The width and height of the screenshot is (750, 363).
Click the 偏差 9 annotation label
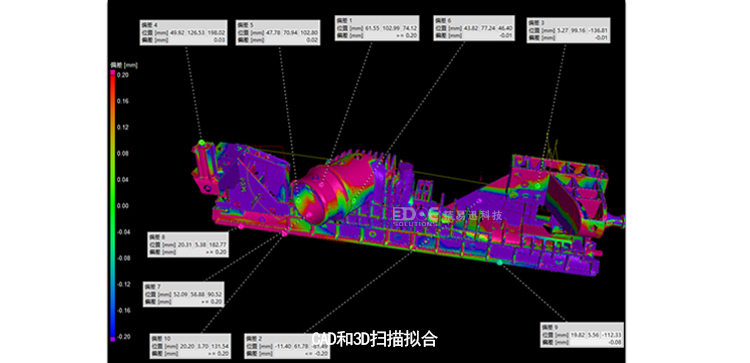pyautogui.click(x=582, y=335)
